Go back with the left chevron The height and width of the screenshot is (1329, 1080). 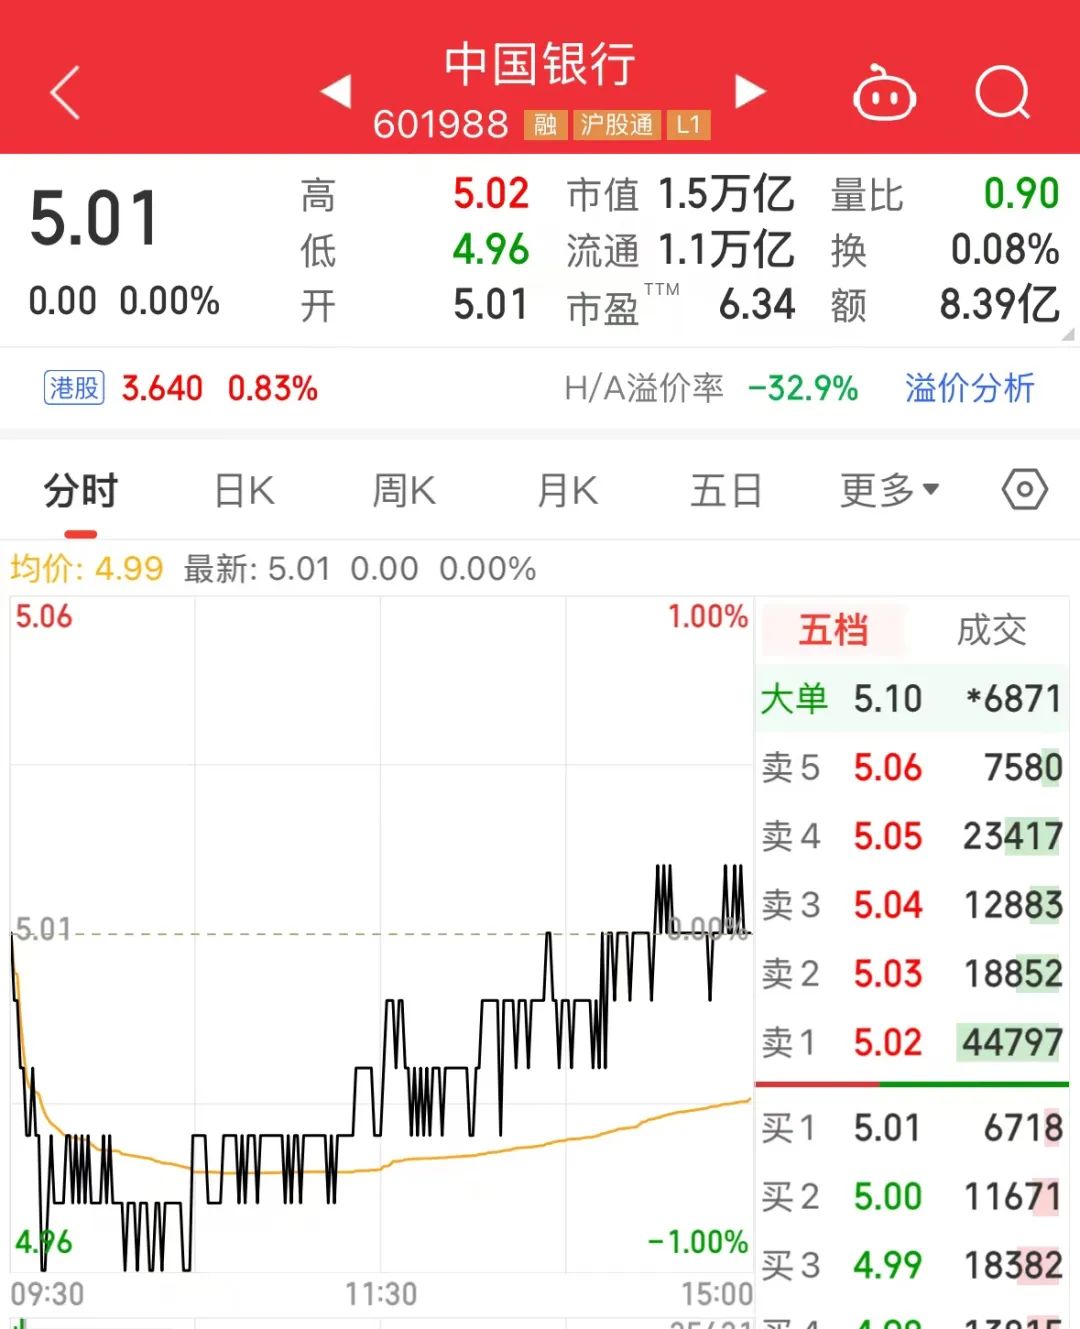click(65, 93)
